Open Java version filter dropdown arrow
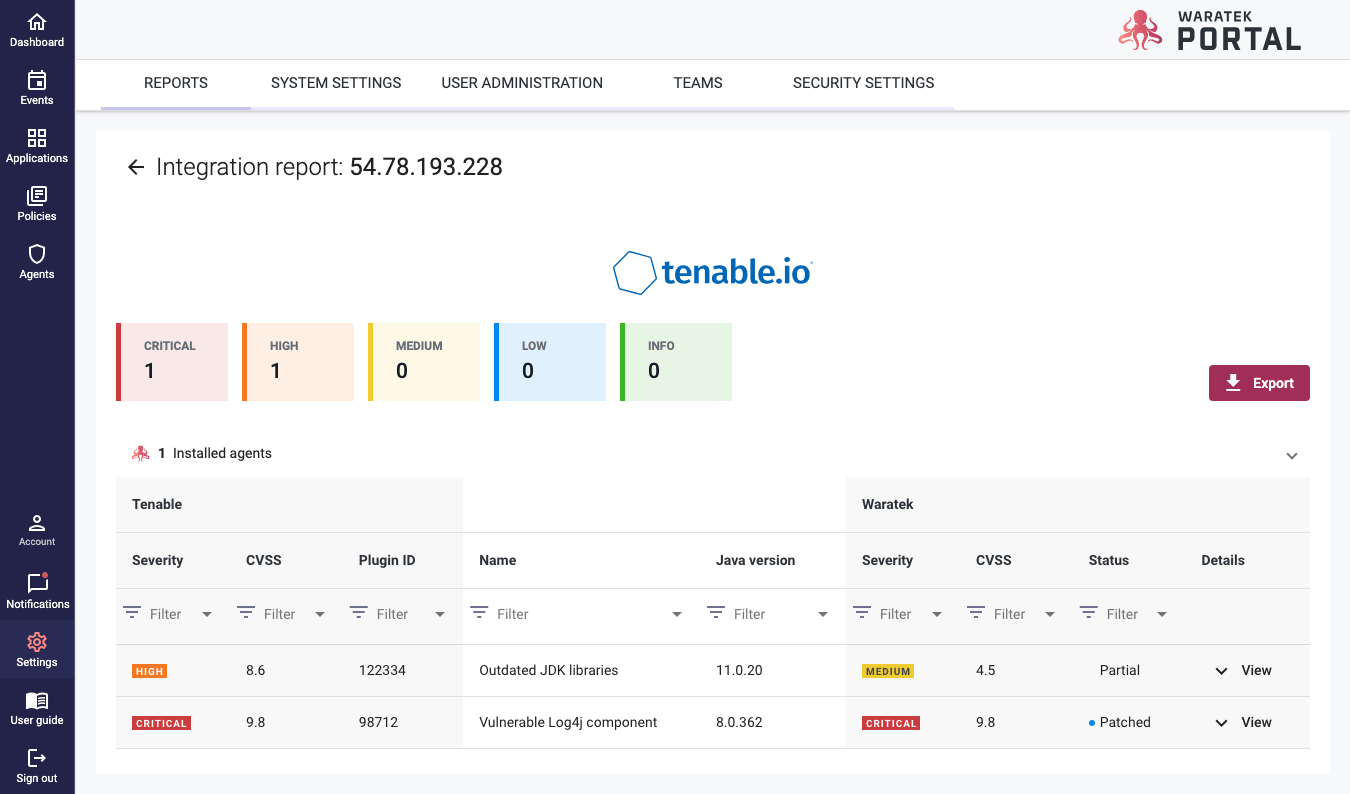 point(823,614)
